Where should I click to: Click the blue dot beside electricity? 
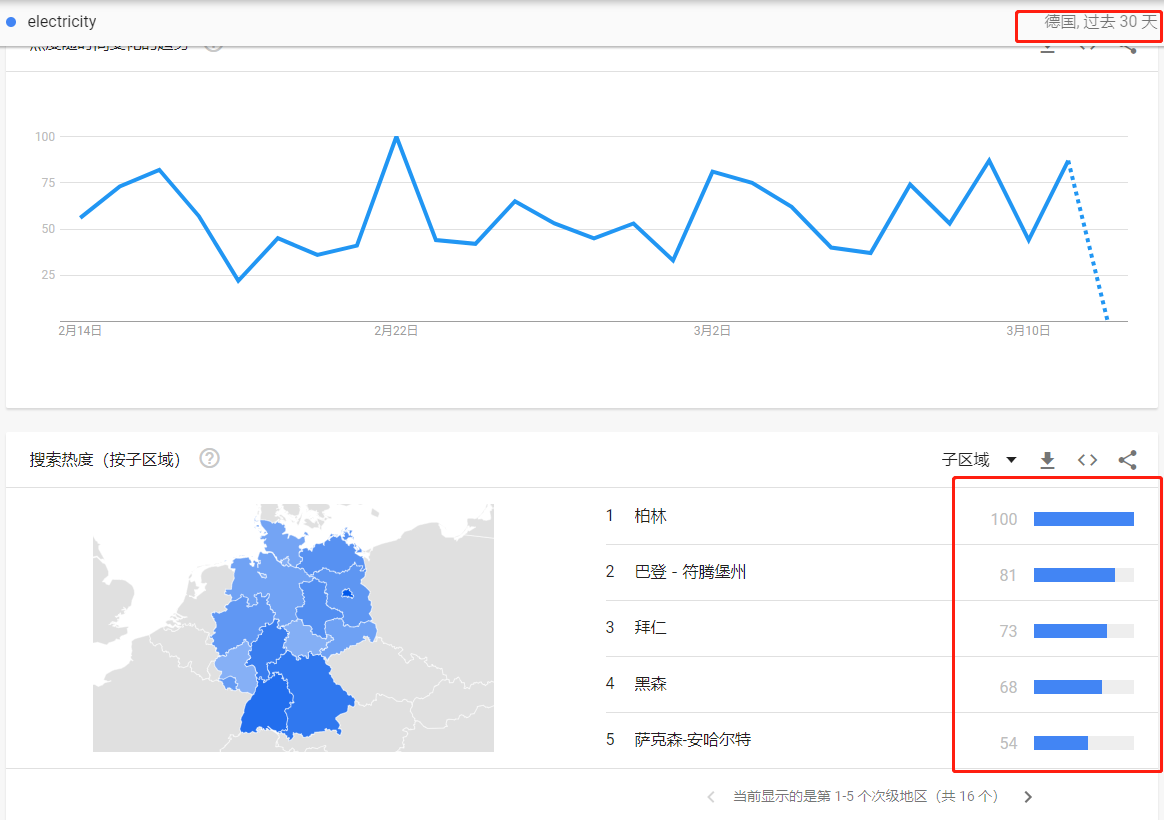pyautogui.click(x=11, y=22)
